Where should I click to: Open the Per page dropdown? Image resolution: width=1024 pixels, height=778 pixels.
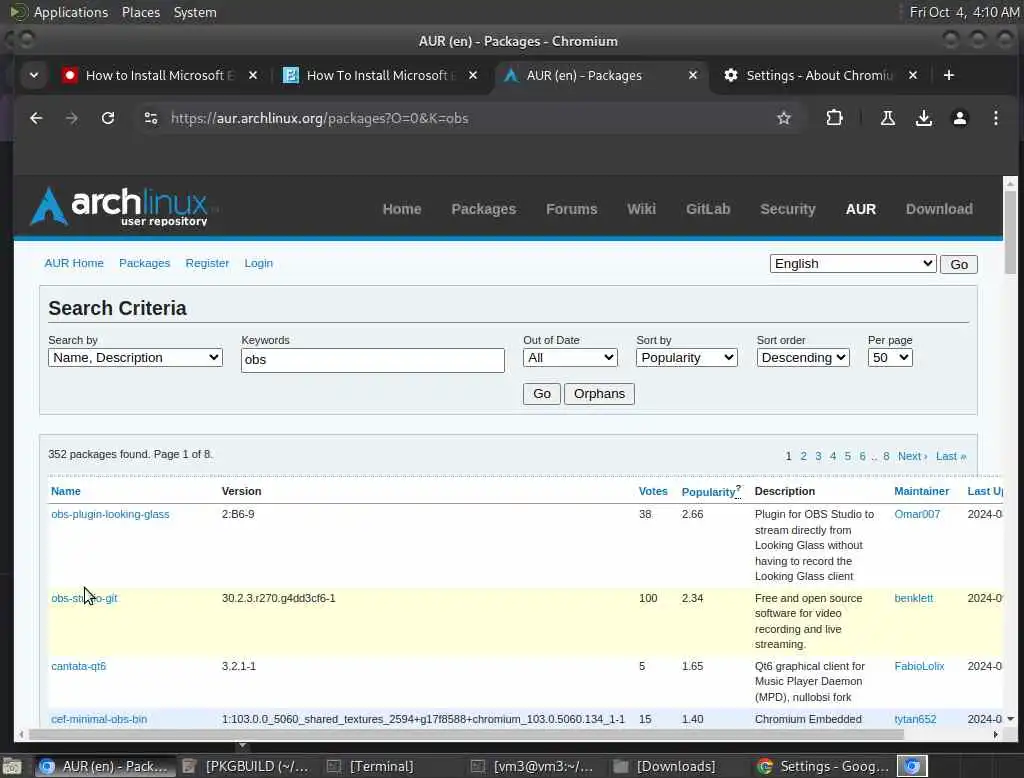coord(890,357)
